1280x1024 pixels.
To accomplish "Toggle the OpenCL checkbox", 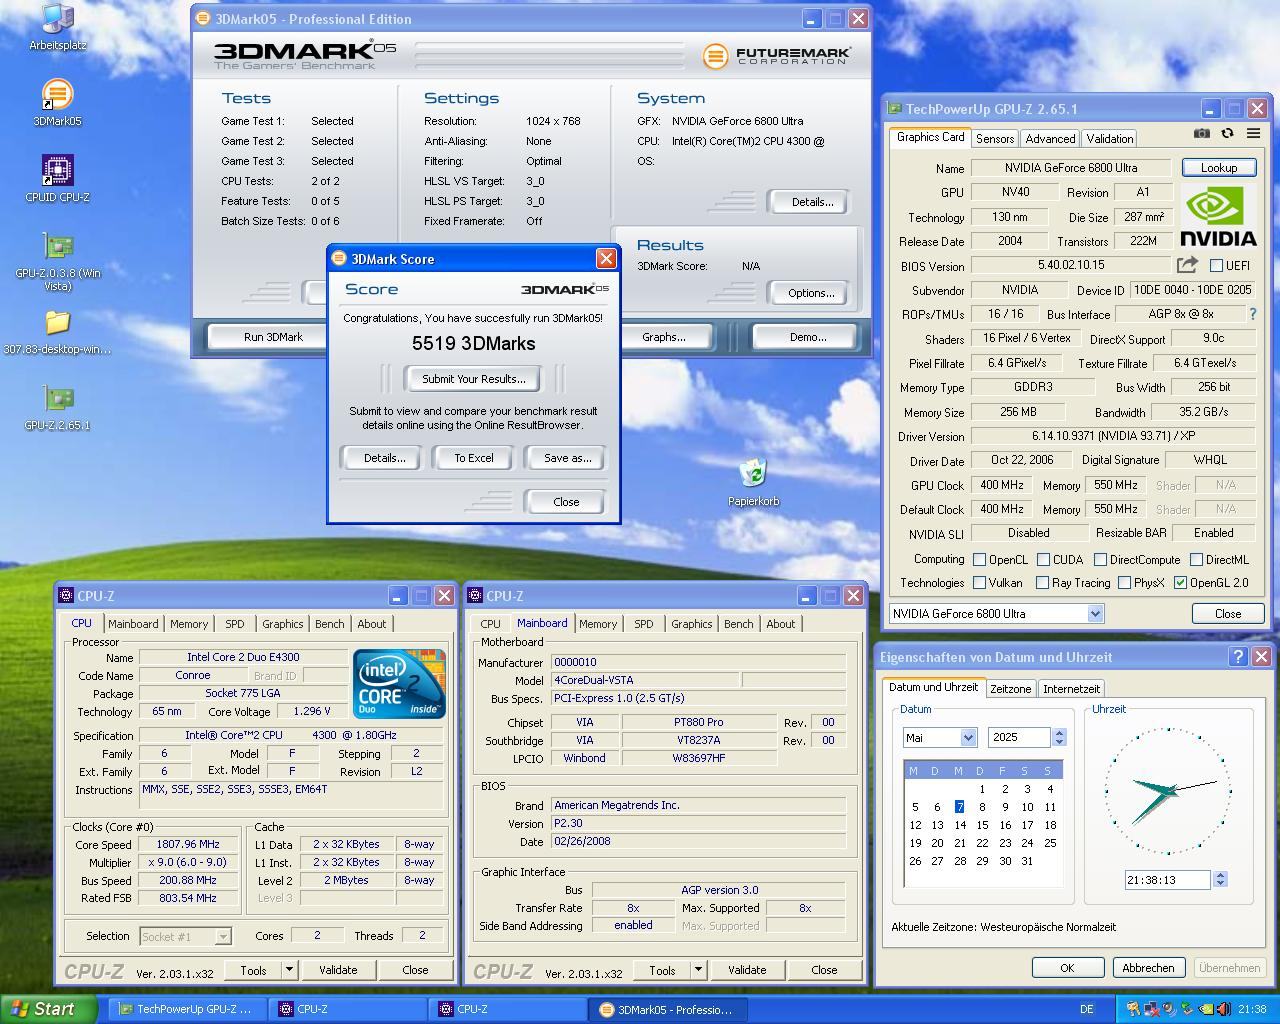I will pos(980,560).
